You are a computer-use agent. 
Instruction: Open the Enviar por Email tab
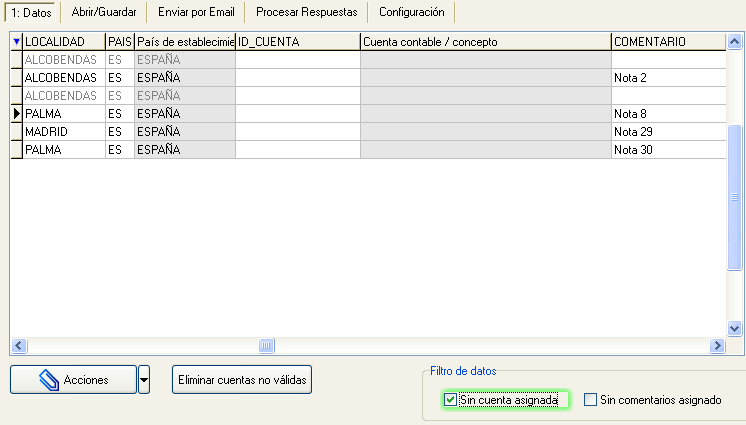(x=196, y=12)
